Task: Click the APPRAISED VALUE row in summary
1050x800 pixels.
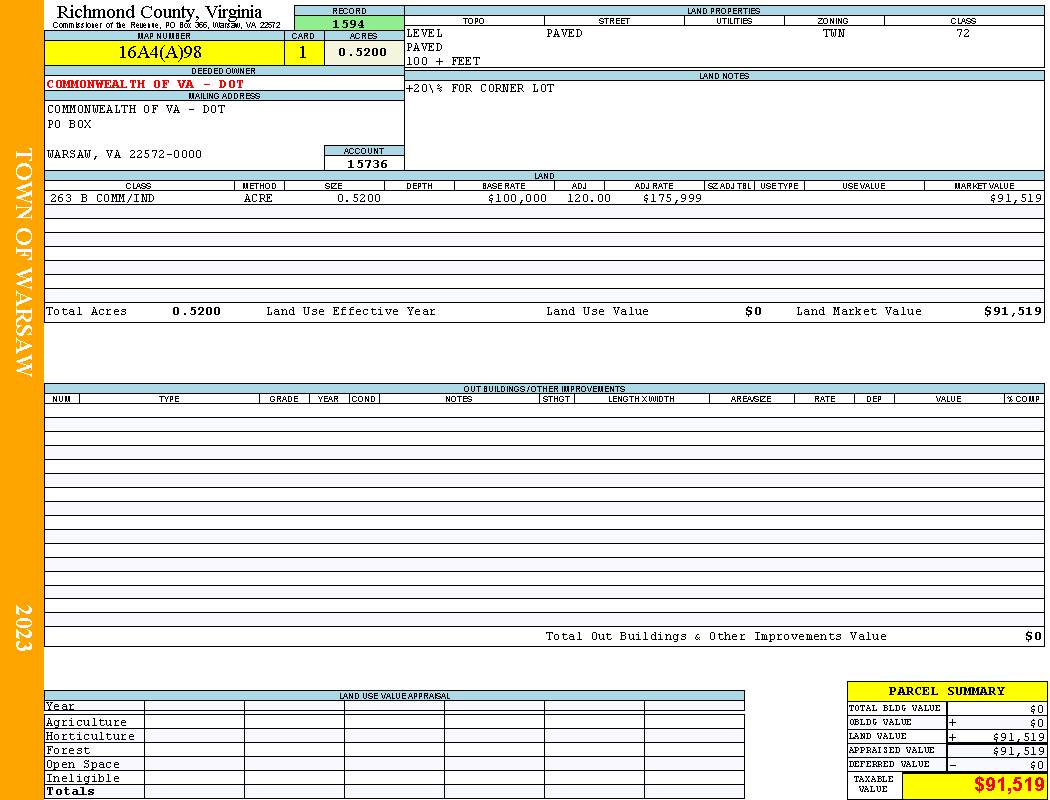Action: pyautogui.click(x=946, y=750)
